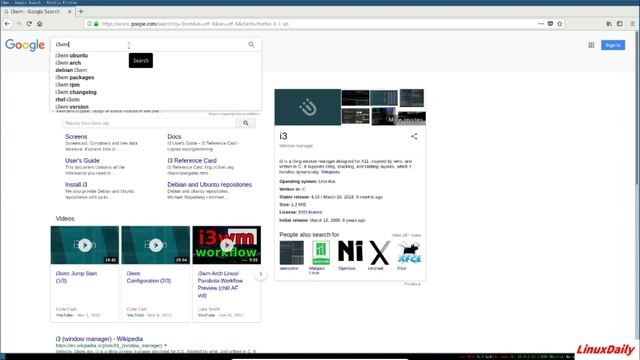This screenshot has width=640, height=360.
Task: Click the magnifier search icon in Google box
Action: (x=251, y=44)
